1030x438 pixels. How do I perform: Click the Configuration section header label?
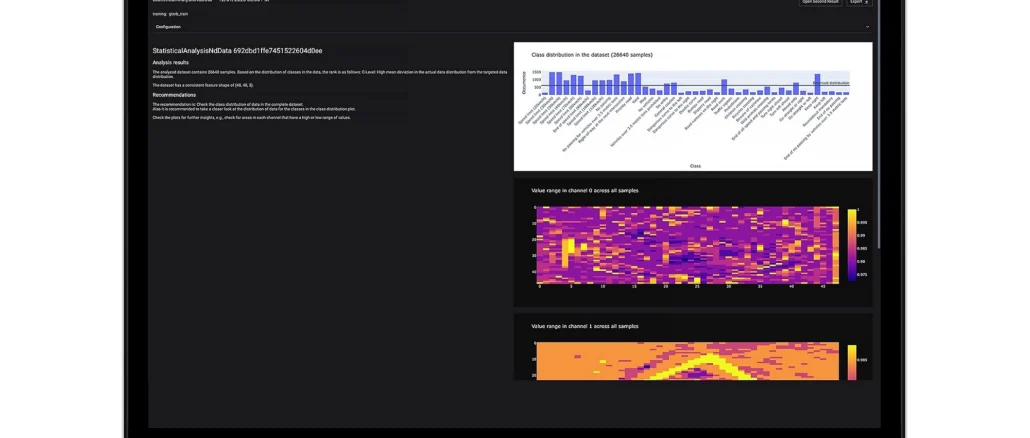(168, 27)
